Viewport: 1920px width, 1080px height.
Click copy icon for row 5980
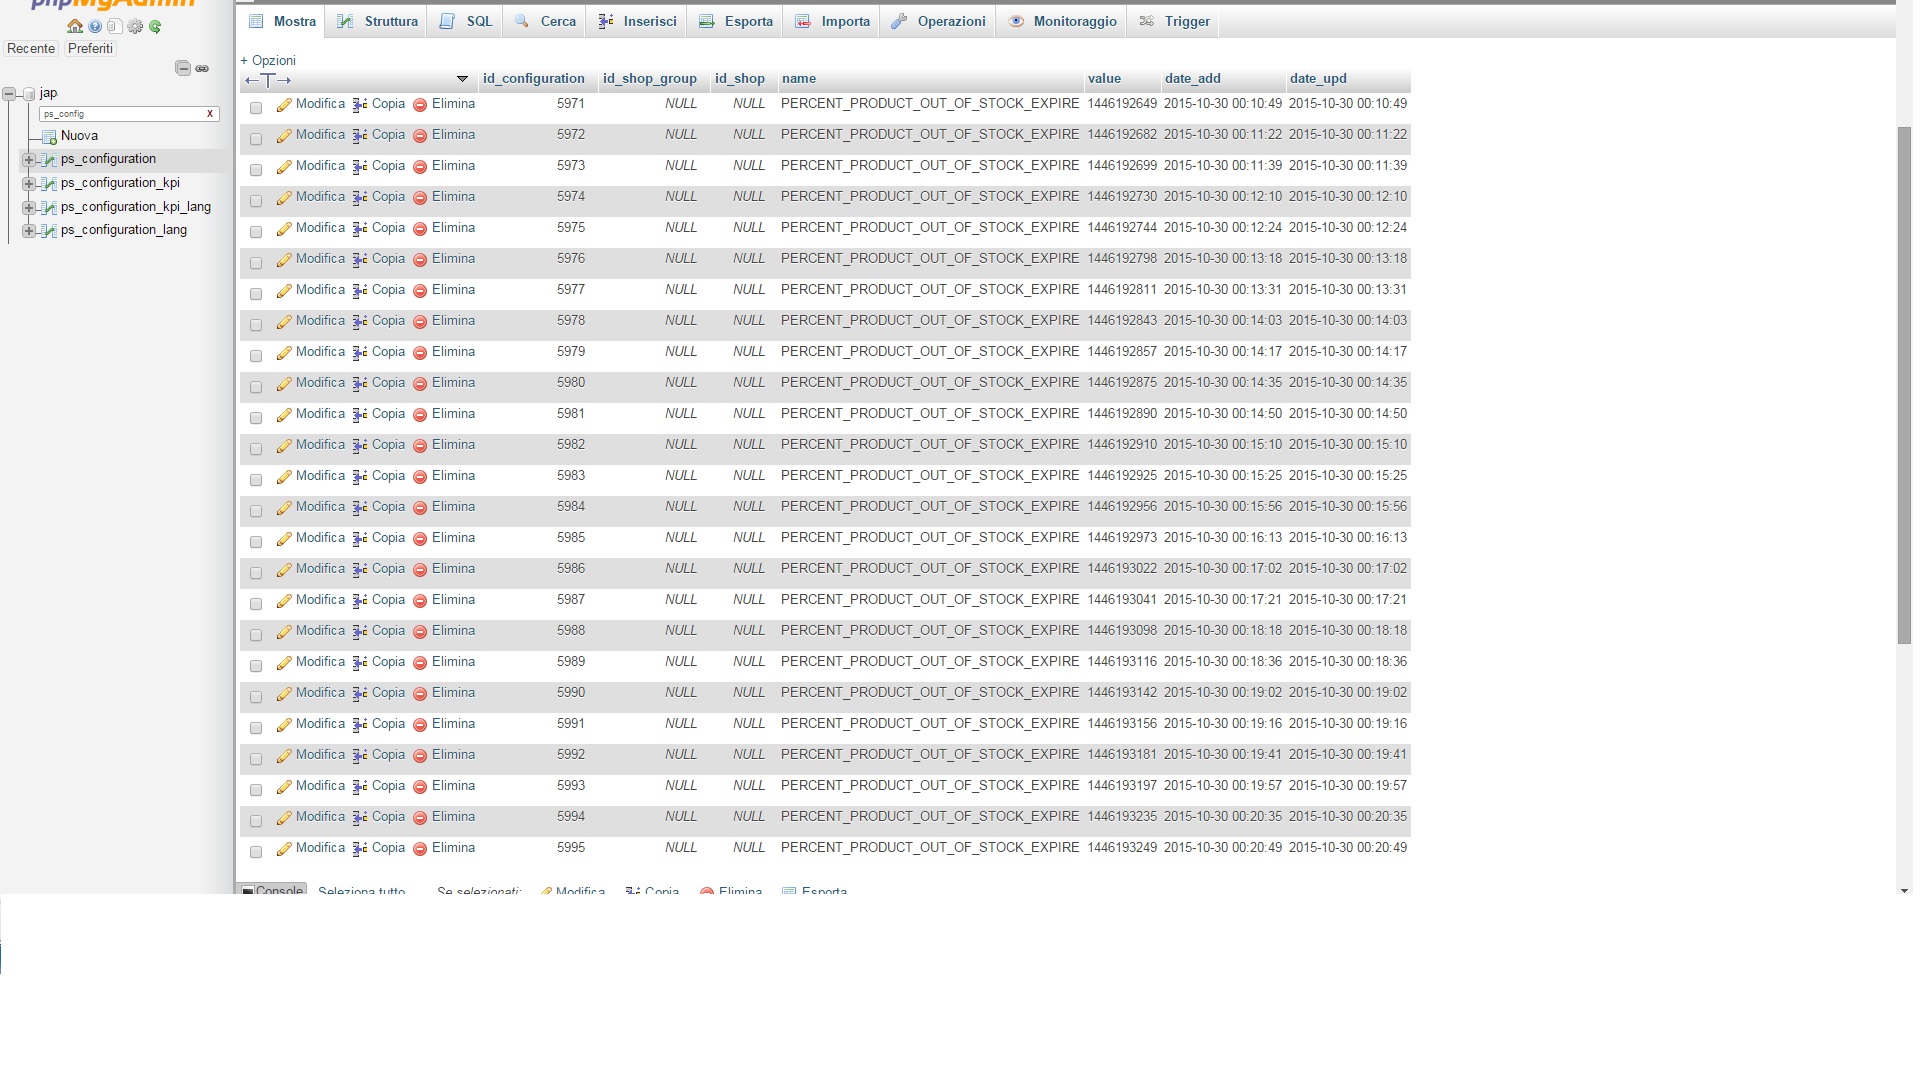tap(360, 384)
